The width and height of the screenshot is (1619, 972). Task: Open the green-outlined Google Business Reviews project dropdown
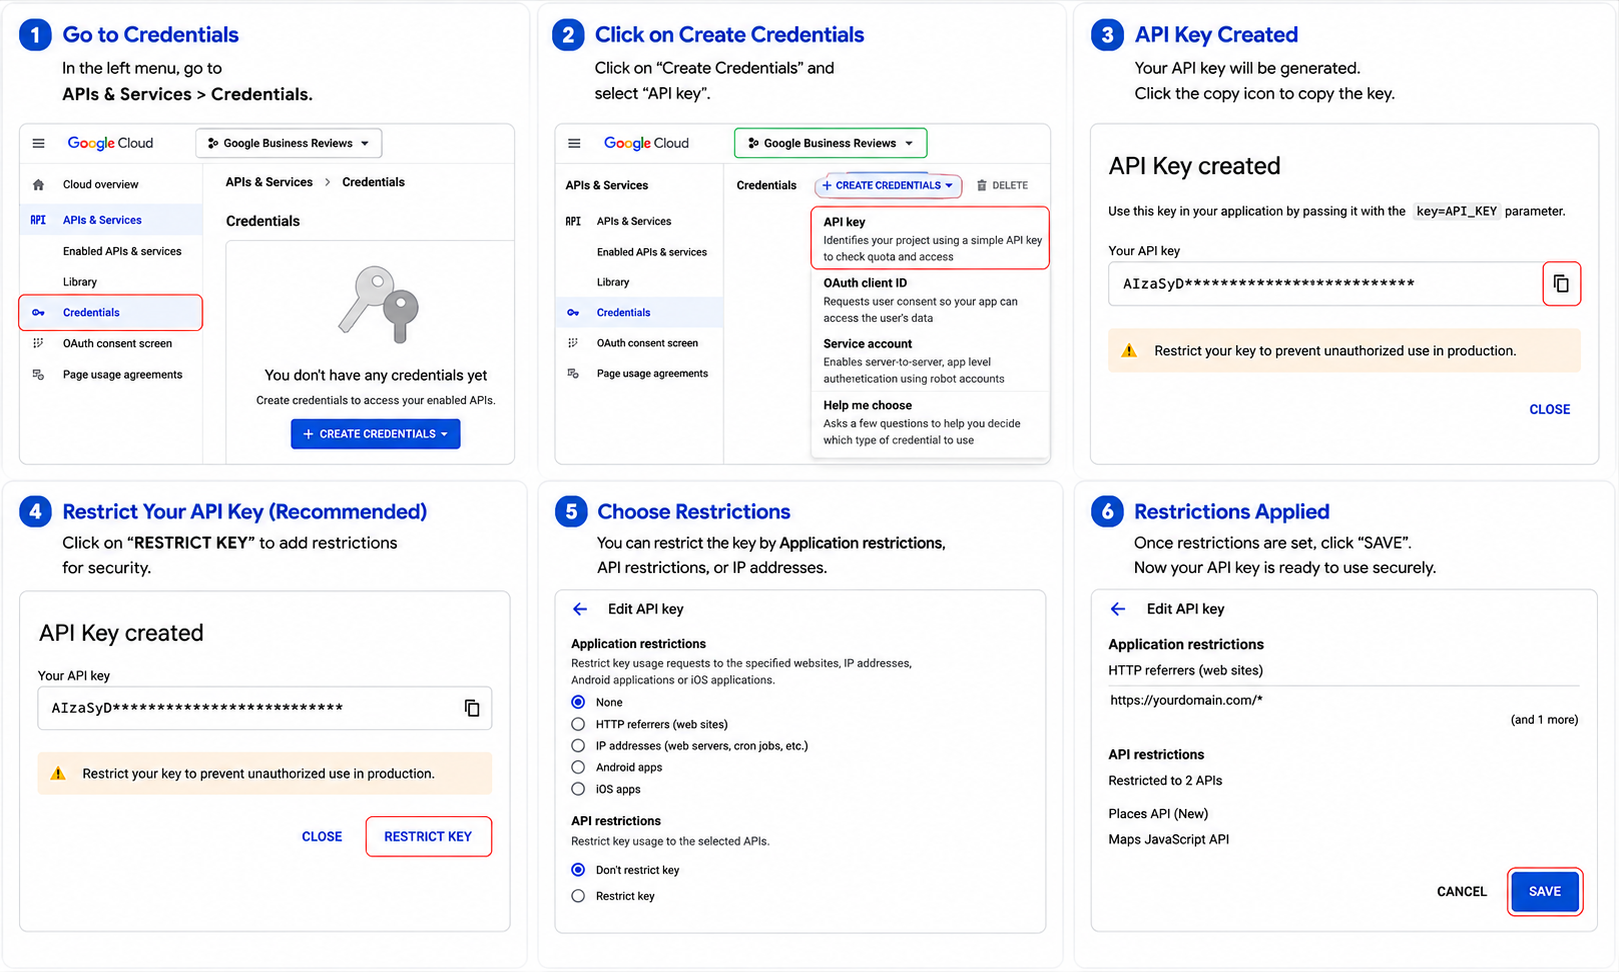tap(830, 143)
